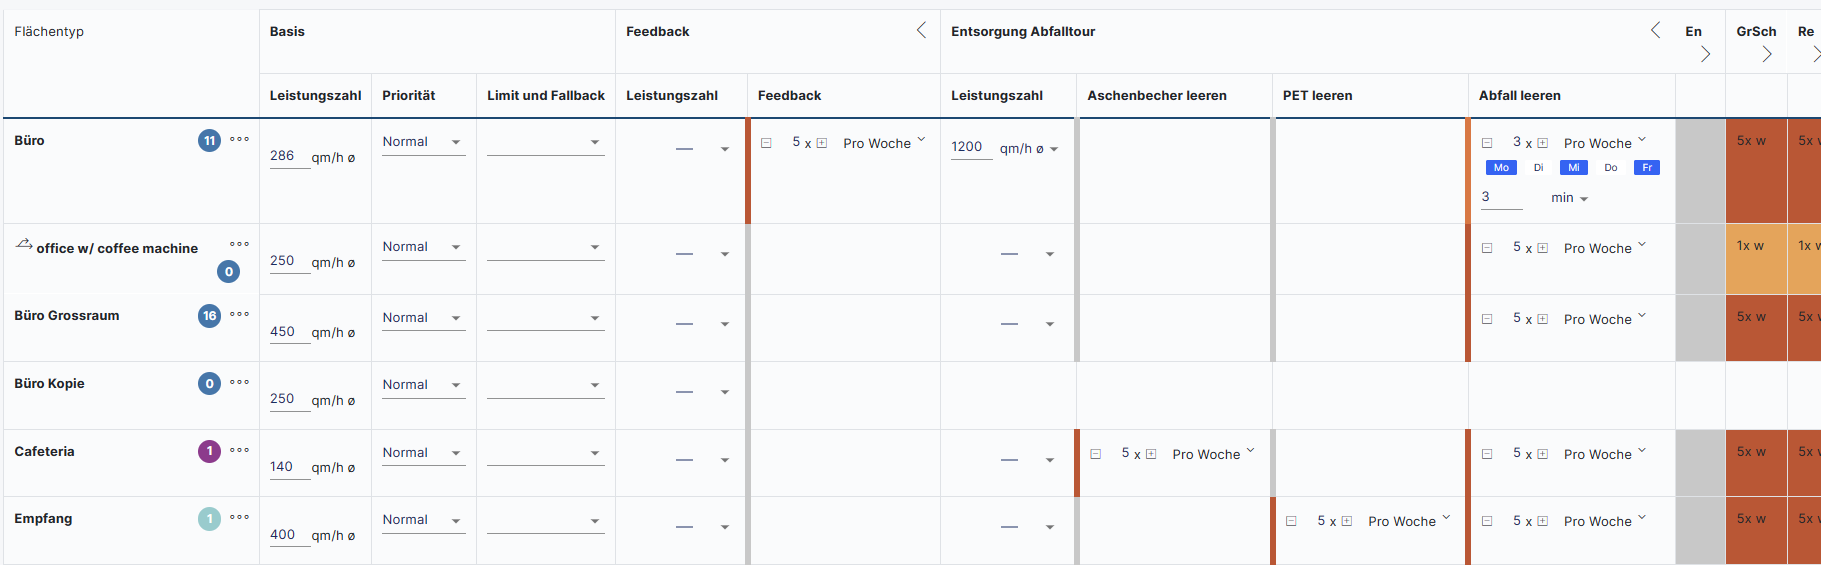Toggle the Di weekday for Büro Abfall leeren
Viewport: 1821px width, 565px height.
click(1538, 168)
